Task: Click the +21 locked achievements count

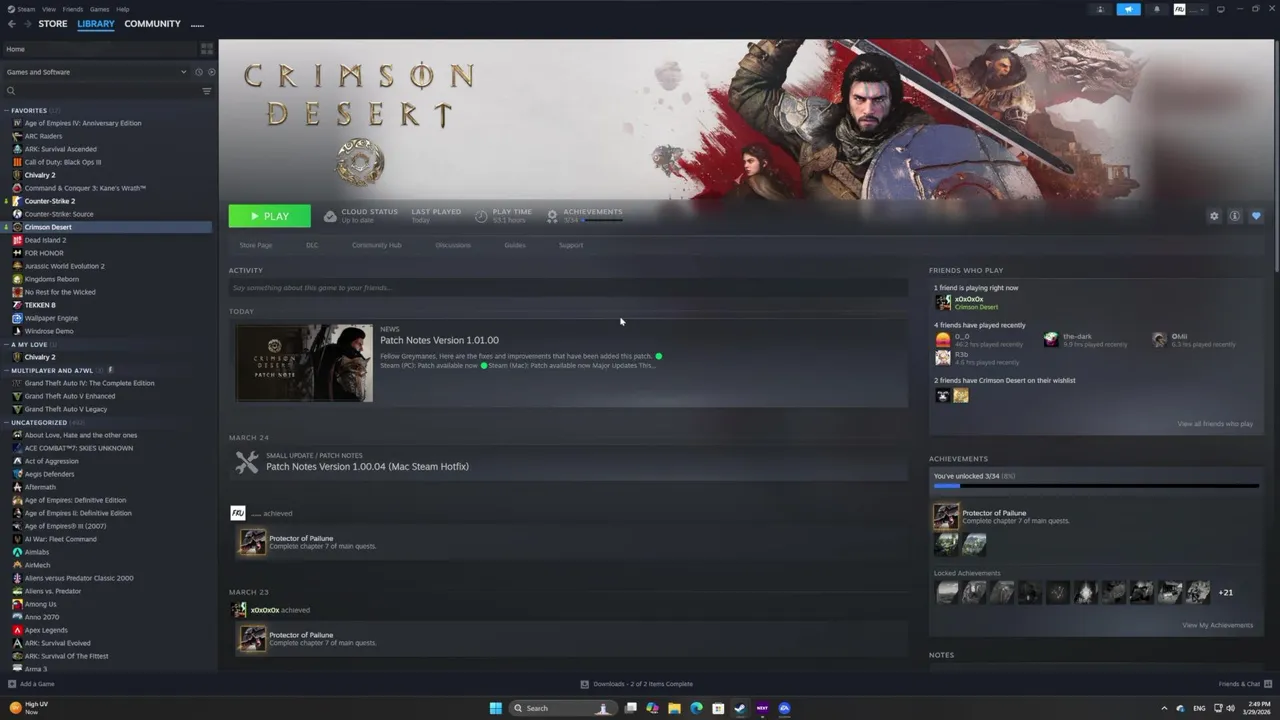Action: (x=1225, y=592)
